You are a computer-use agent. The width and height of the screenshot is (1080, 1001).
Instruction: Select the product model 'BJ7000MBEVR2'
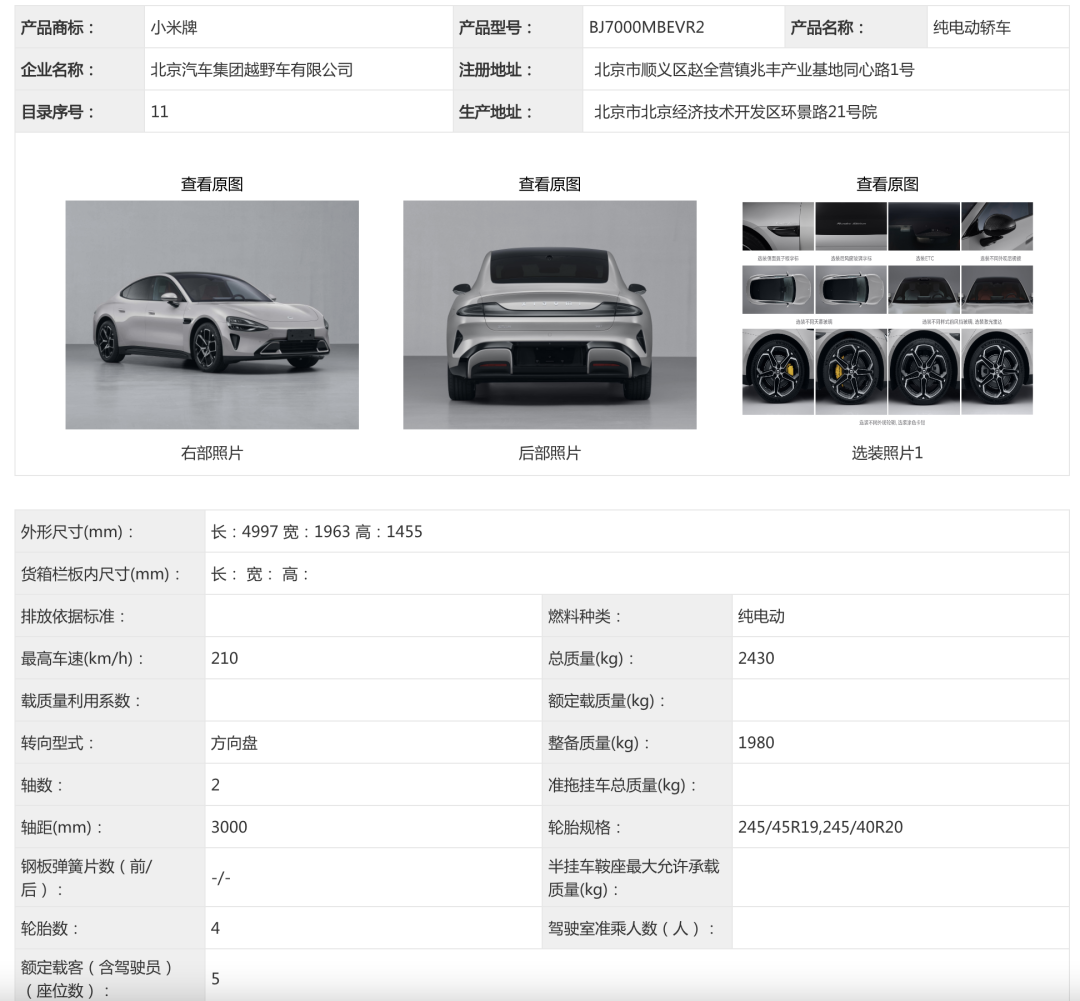(646, 28)
